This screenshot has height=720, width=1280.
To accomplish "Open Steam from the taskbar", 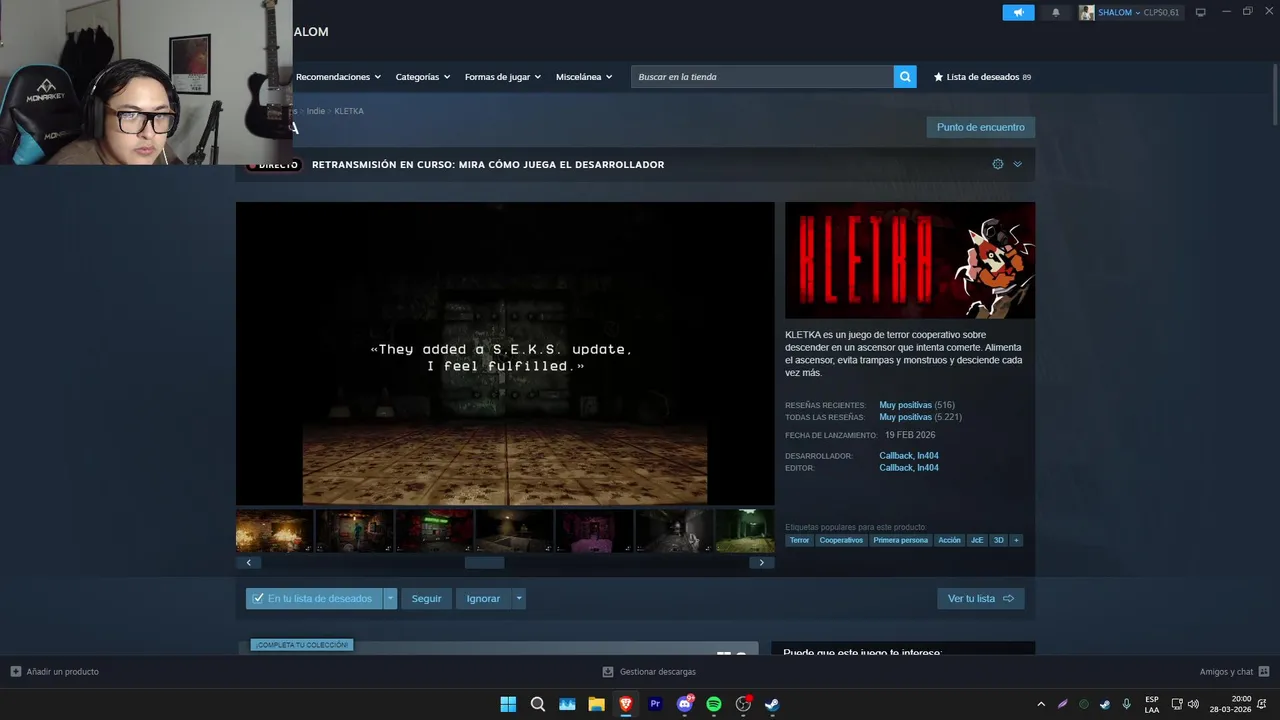I will point(772,704).
